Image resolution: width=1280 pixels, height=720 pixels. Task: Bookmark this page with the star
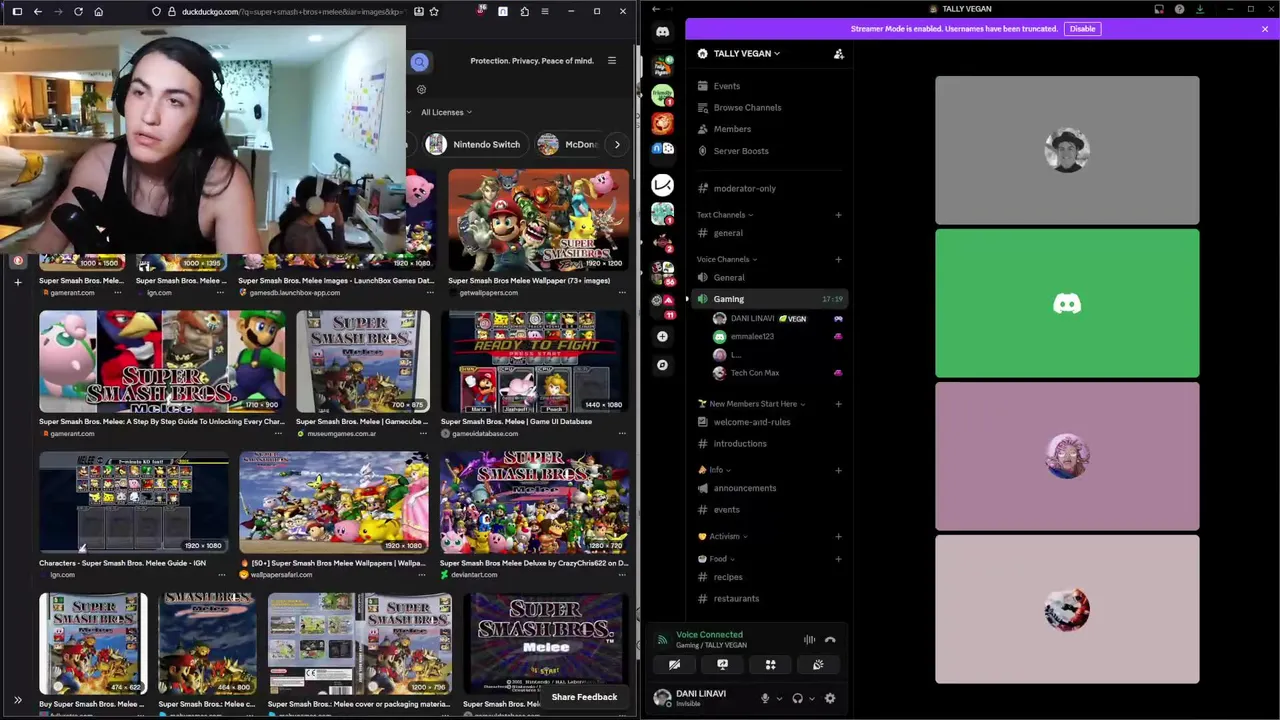(x=433, y=11)
